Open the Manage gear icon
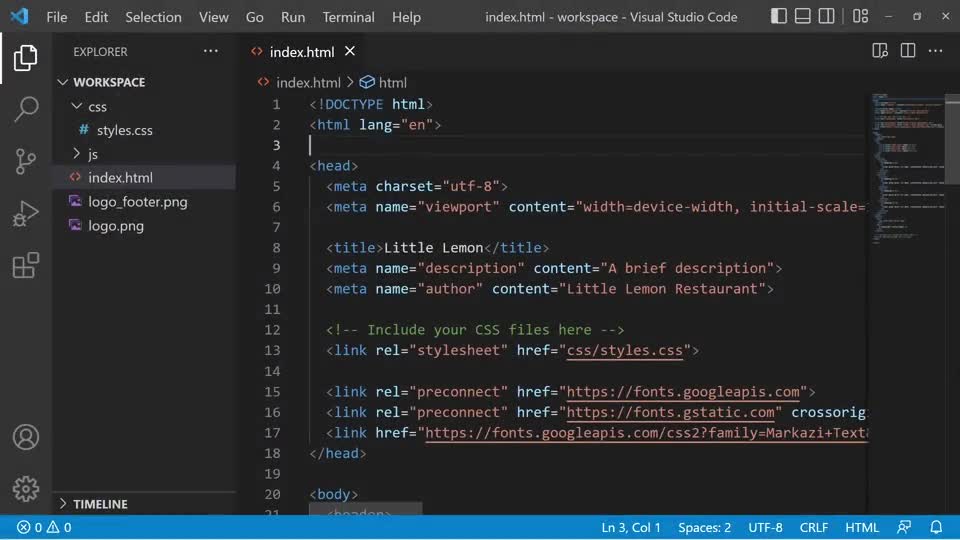Screen dimensions: 960x540 (26, 488)
